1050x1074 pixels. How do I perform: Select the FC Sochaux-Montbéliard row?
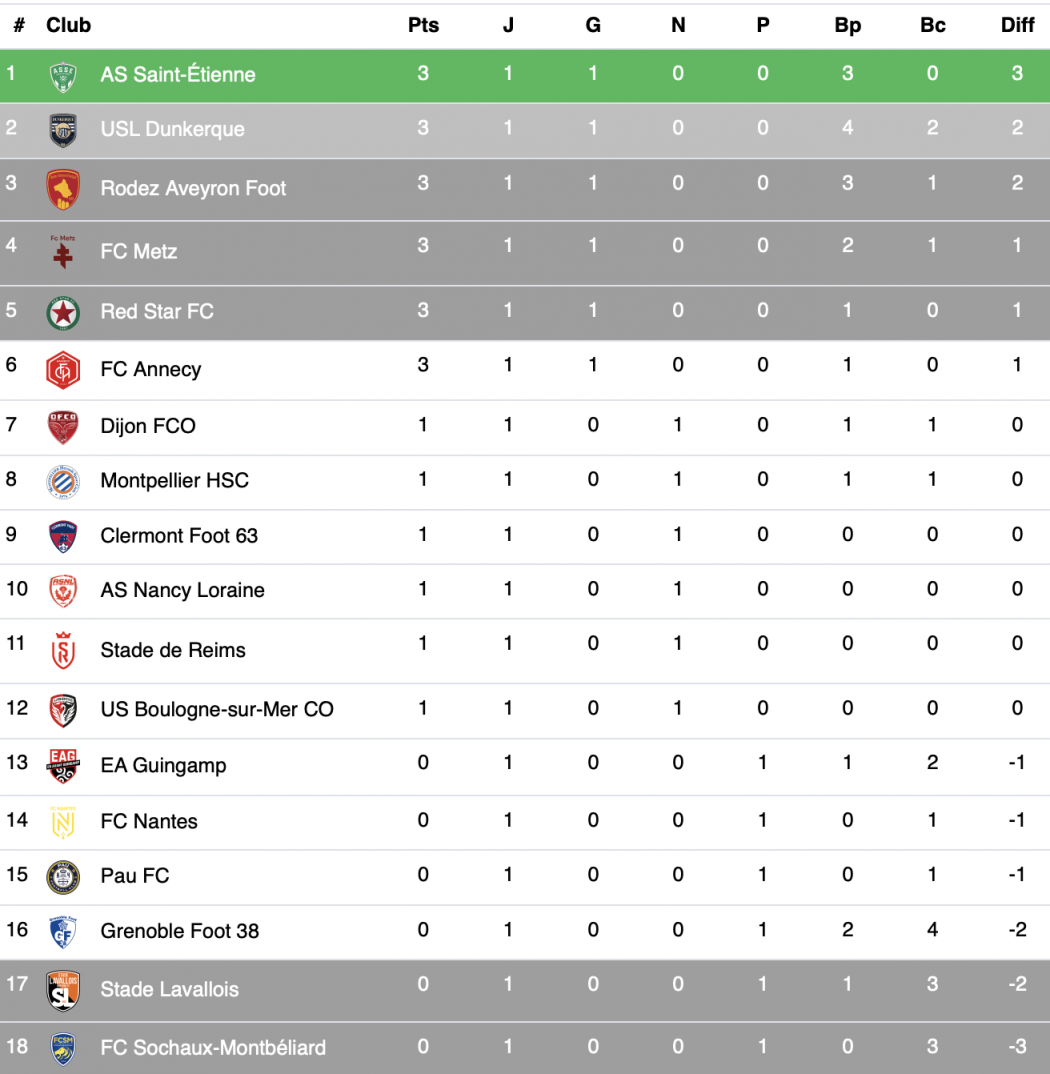tap(525, 1048)
